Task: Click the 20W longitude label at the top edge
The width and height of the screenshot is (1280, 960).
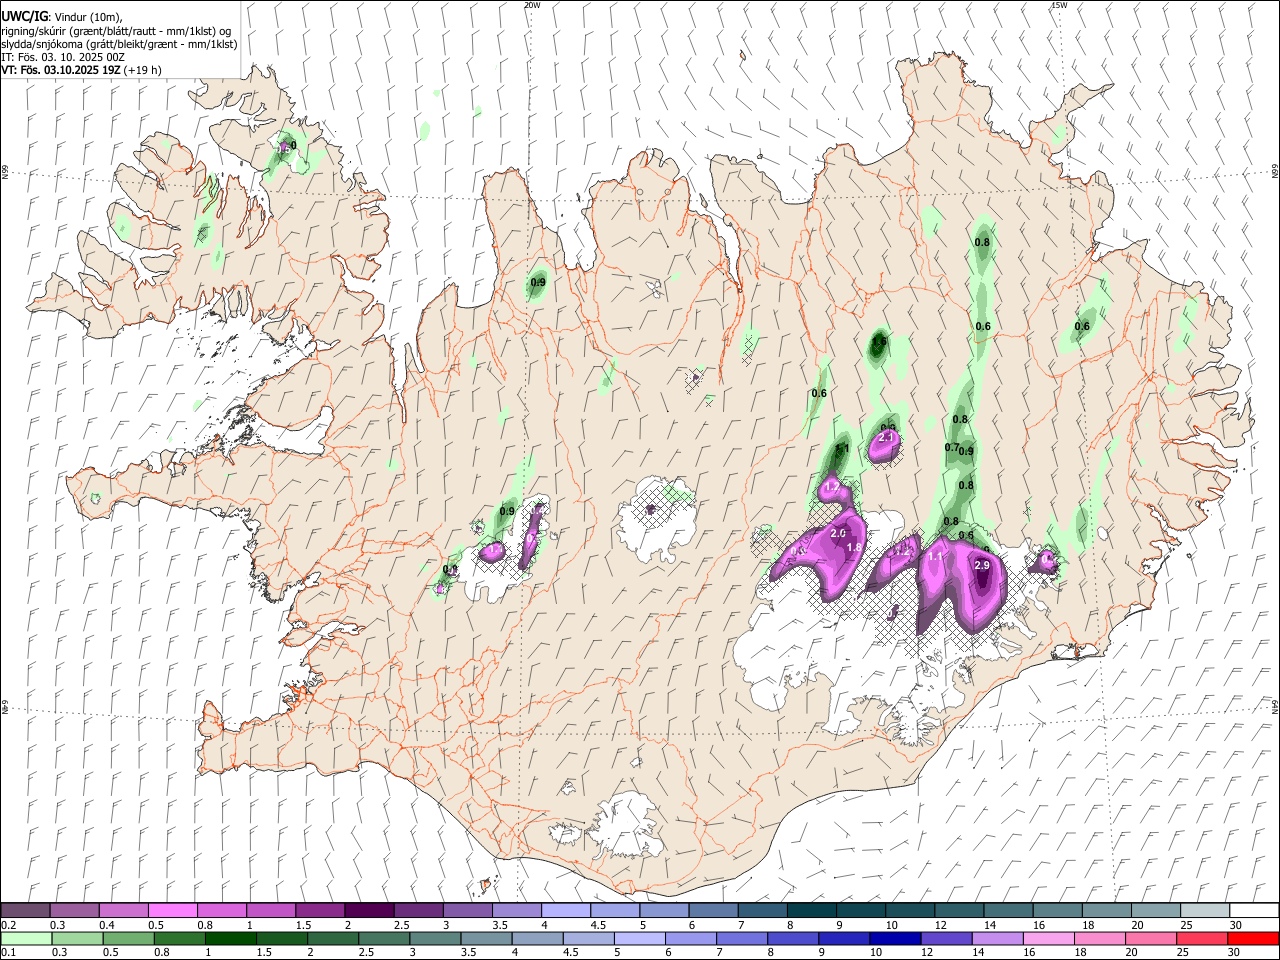Action: coord(532,5)
